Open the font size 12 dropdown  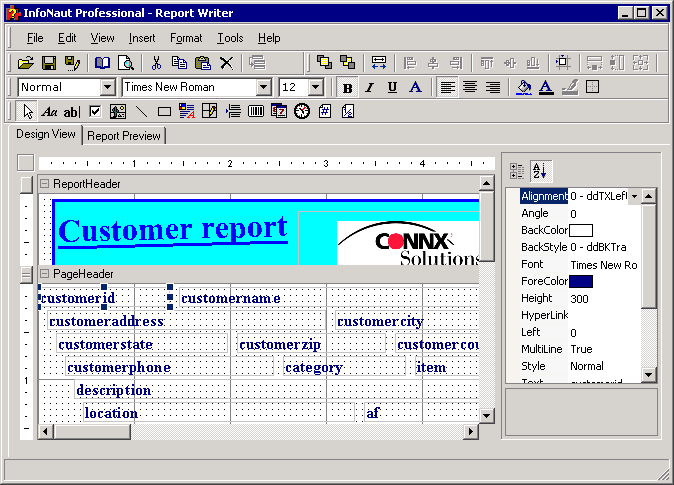[x=316, y=87]
